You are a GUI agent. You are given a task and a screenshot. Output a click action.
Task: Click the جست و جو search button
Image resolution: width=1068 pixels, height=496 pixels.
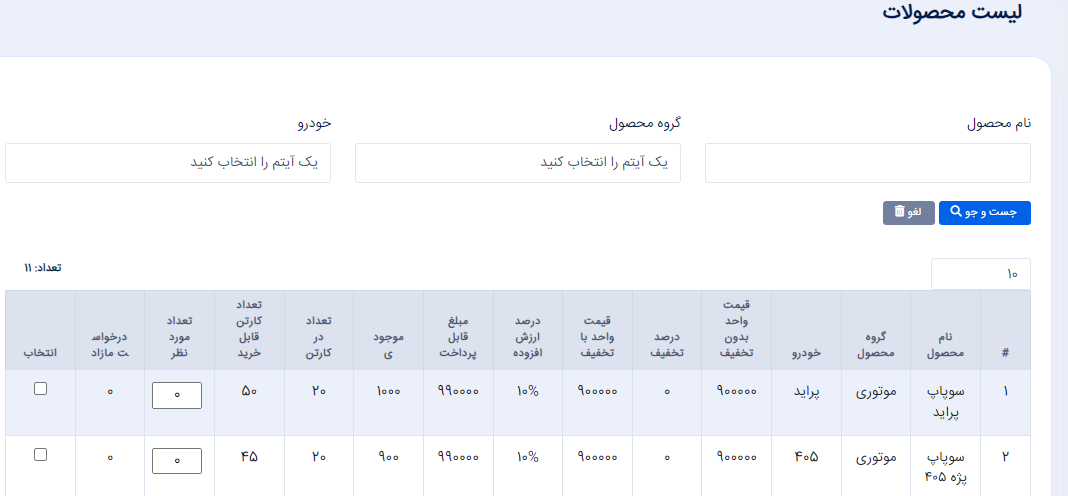click(x=985, y=213)
